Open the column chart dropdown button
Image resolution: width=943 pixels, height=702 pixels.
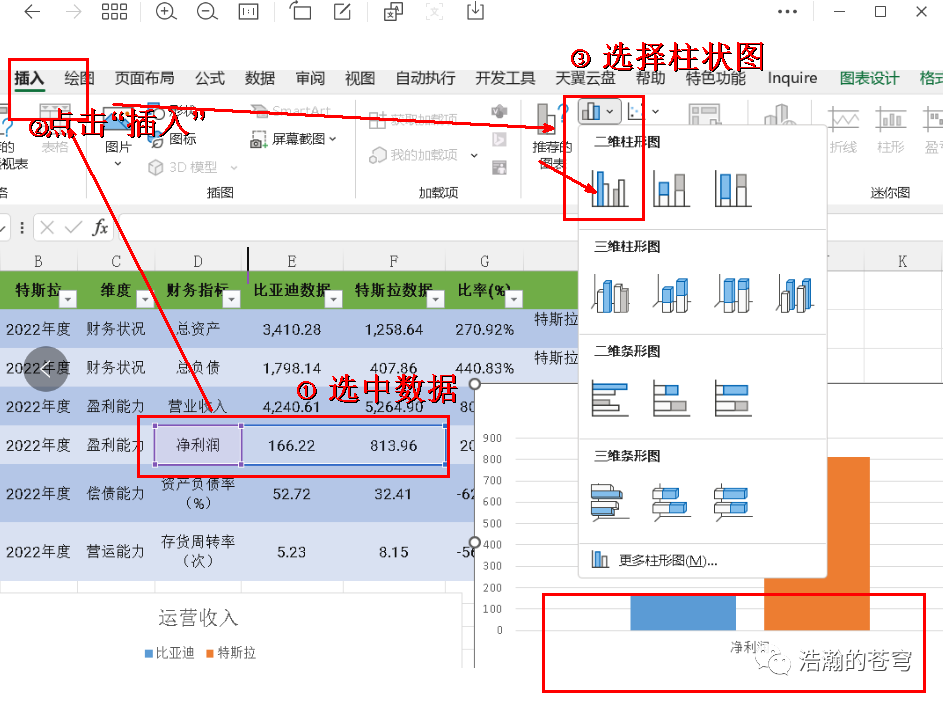(598, 111)
